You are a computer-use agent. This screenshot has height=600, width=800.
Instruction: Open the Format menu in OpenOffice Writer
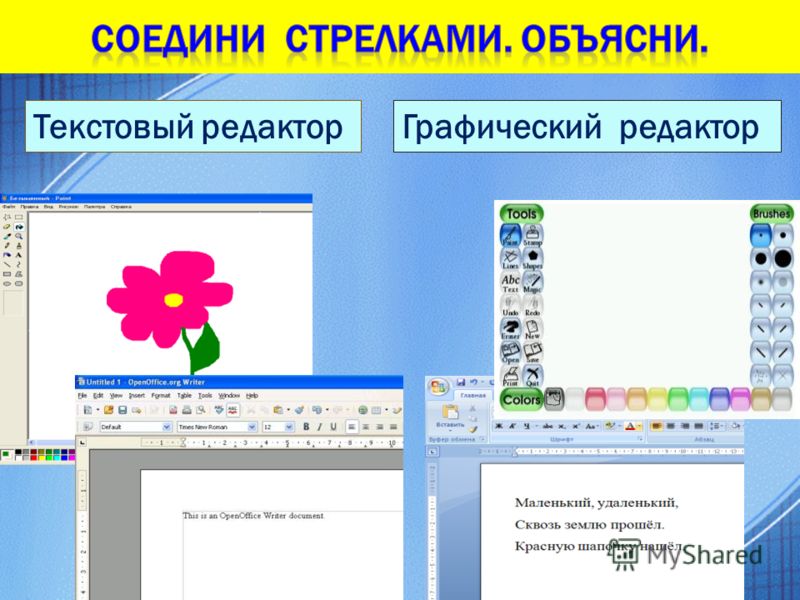[x=161, y=395]
